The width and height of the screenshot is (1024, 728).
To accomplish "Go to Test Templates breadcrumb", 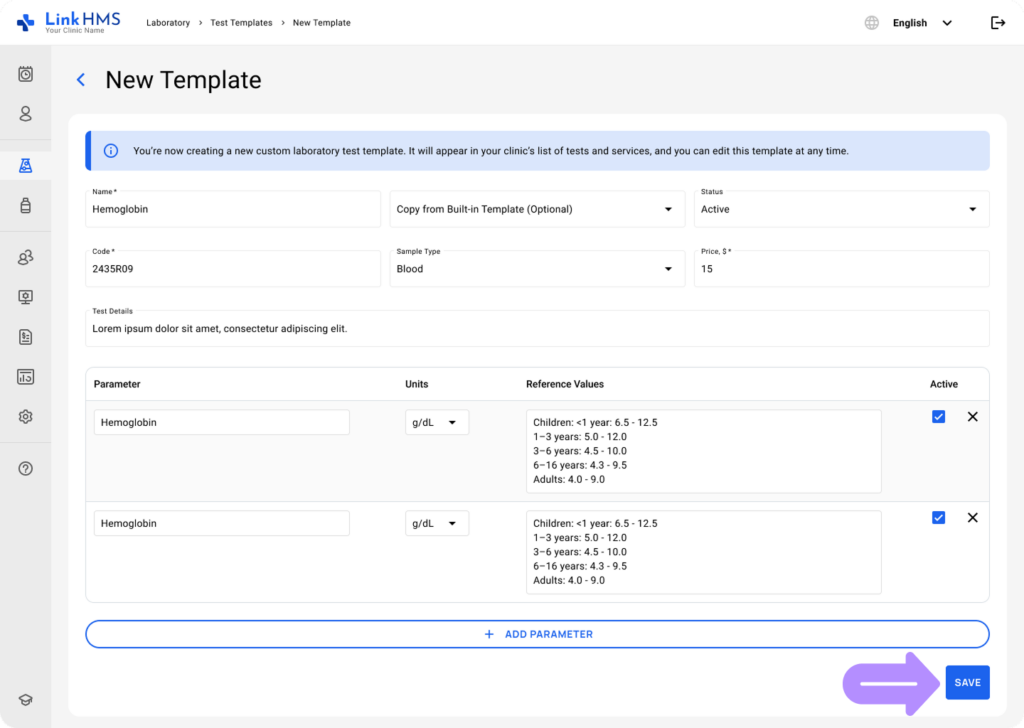I will click(241, 23).
